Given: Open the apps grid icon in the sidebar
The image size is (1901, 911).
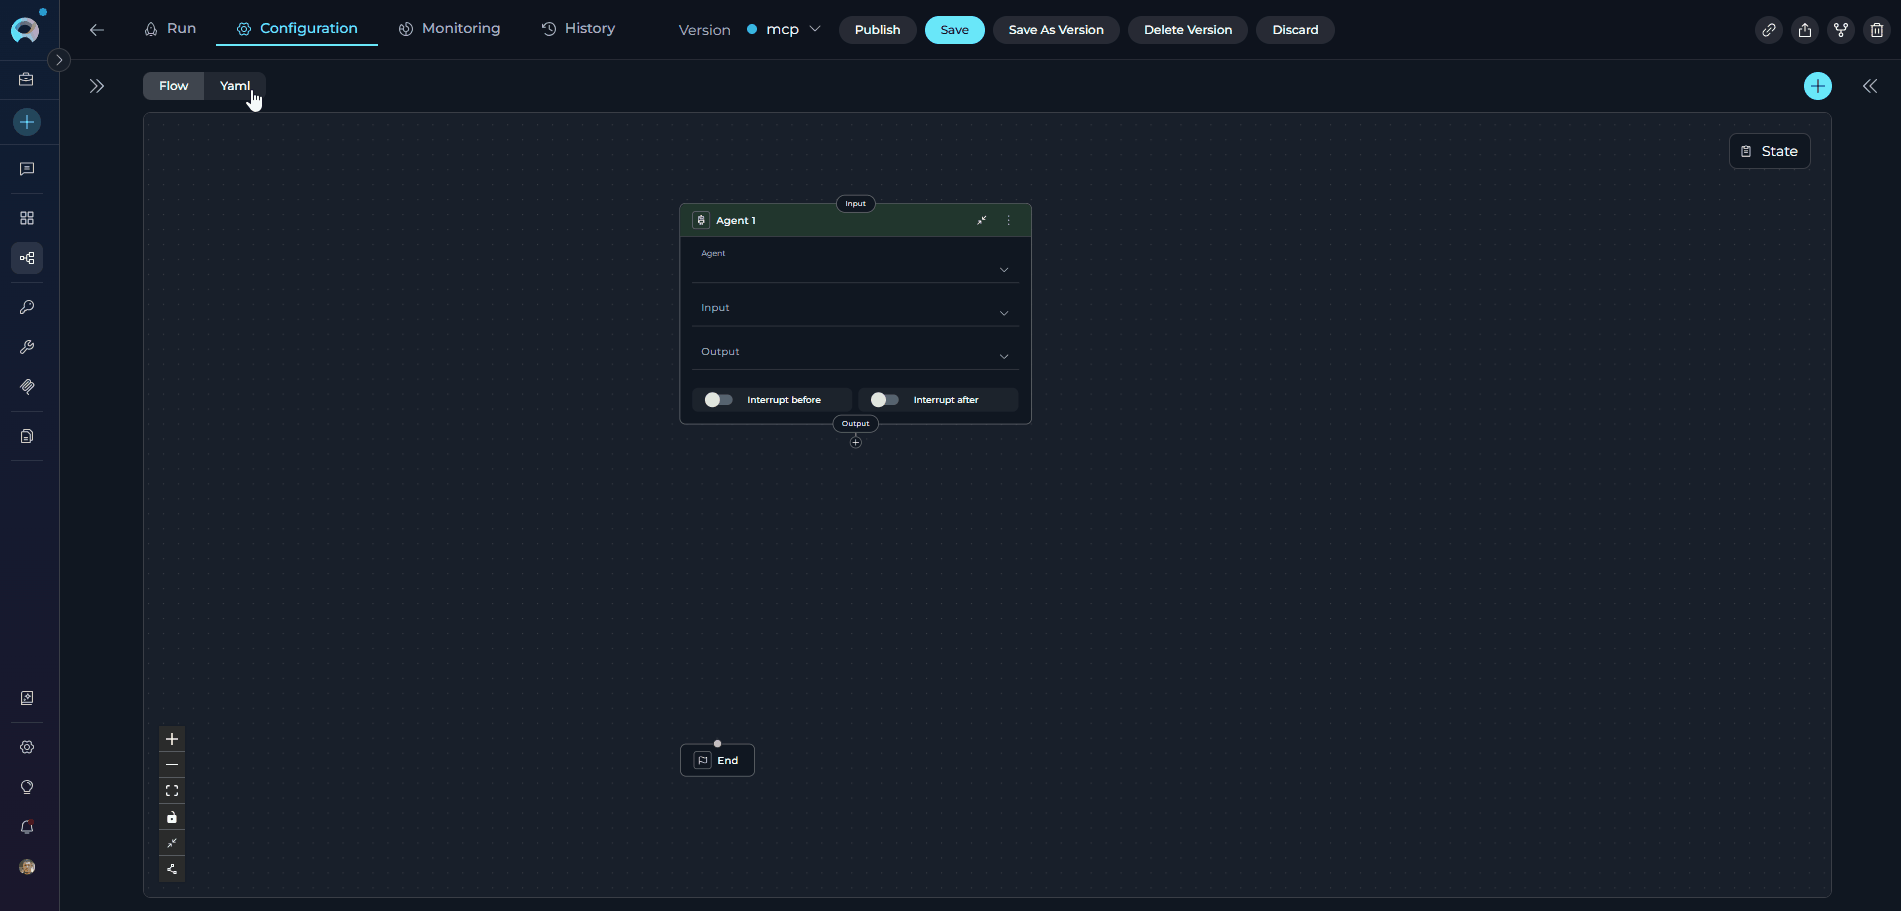Looking at the screenshot, I should [27, 217].
